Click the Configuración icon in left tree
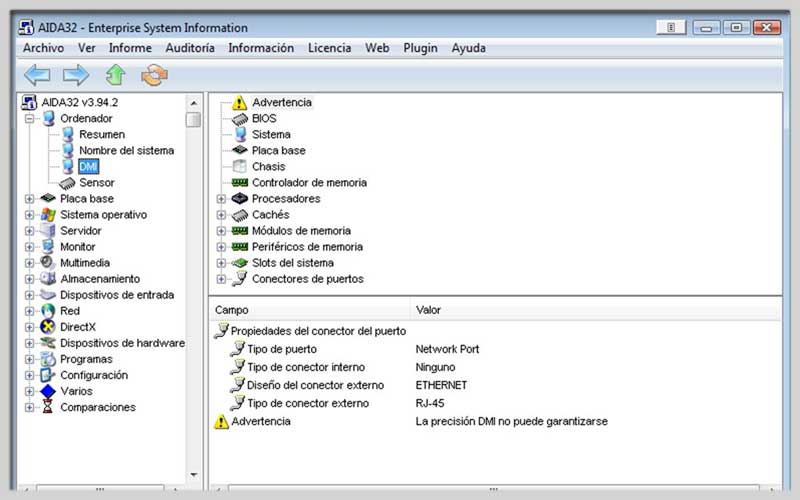Image resolution: width=800 pixels, height=500 pixels. click(x=48, y=375)
